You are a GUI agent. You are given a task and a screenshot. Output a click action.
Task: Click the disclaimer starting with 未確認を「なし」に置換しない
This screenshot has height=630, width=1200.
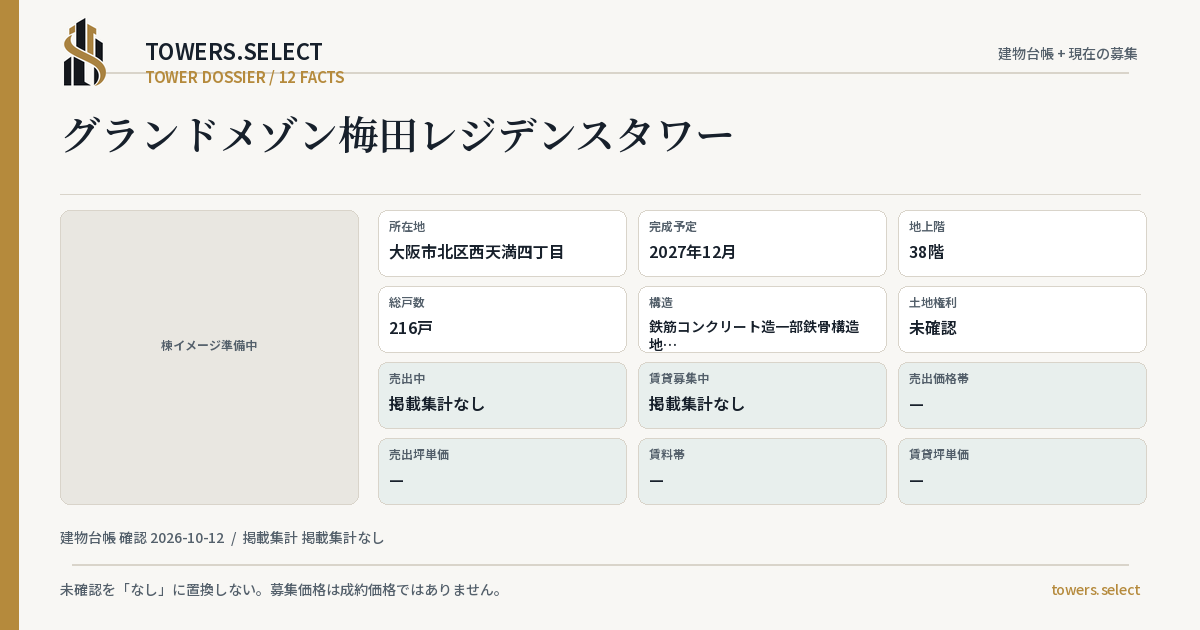click(281, 589)
